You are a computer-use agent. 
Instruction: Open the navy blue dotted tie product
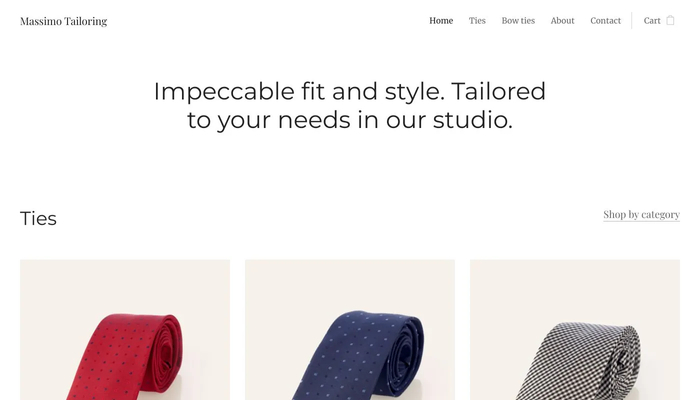350,329
